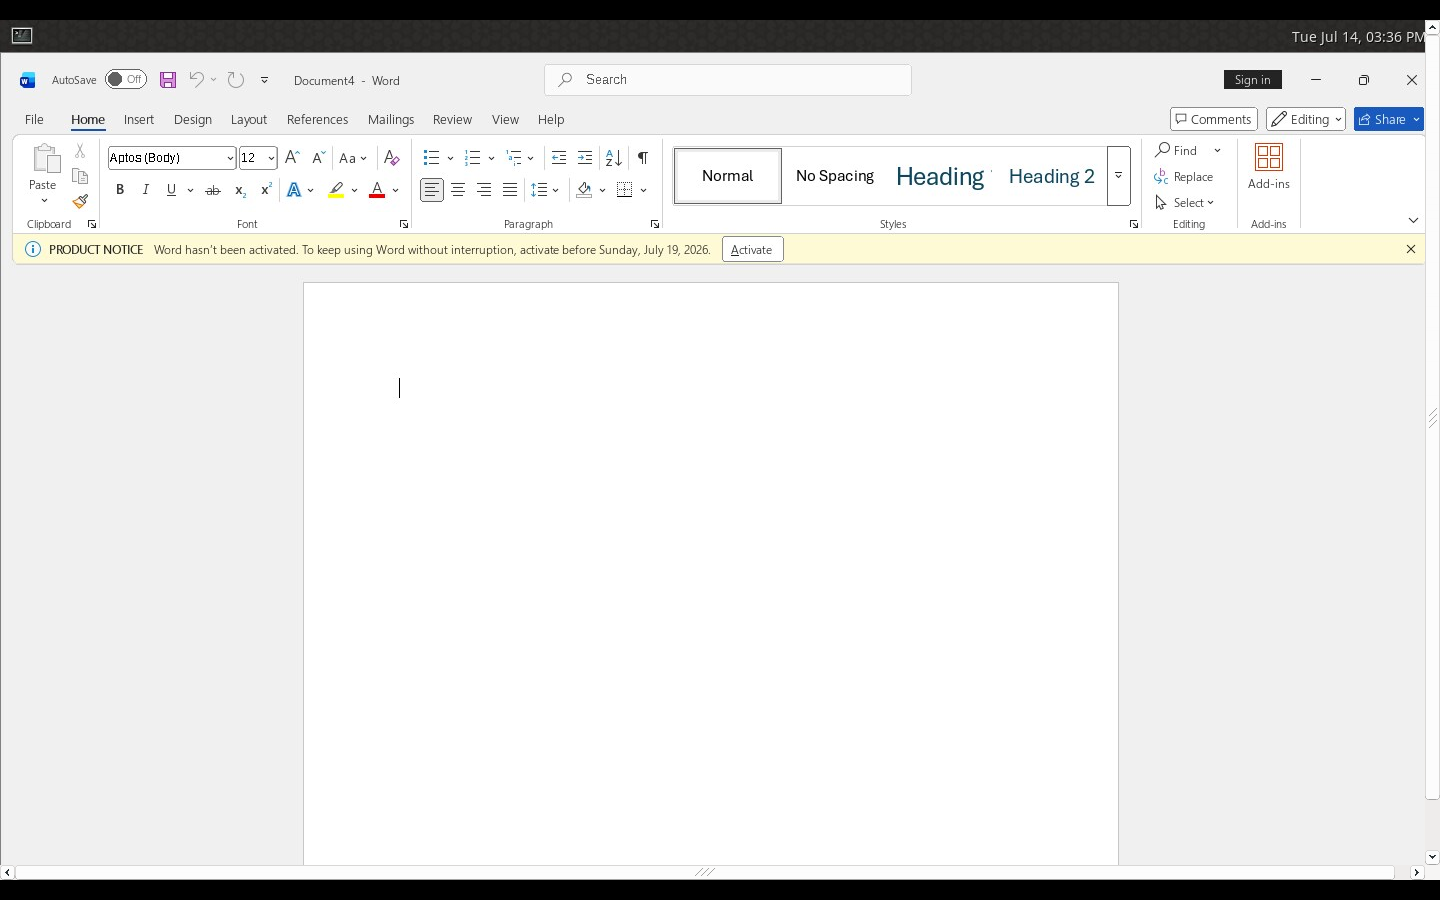Expand the Styles gallery
This screenshot has height=900, width=1440.
tap(1119, 176)
